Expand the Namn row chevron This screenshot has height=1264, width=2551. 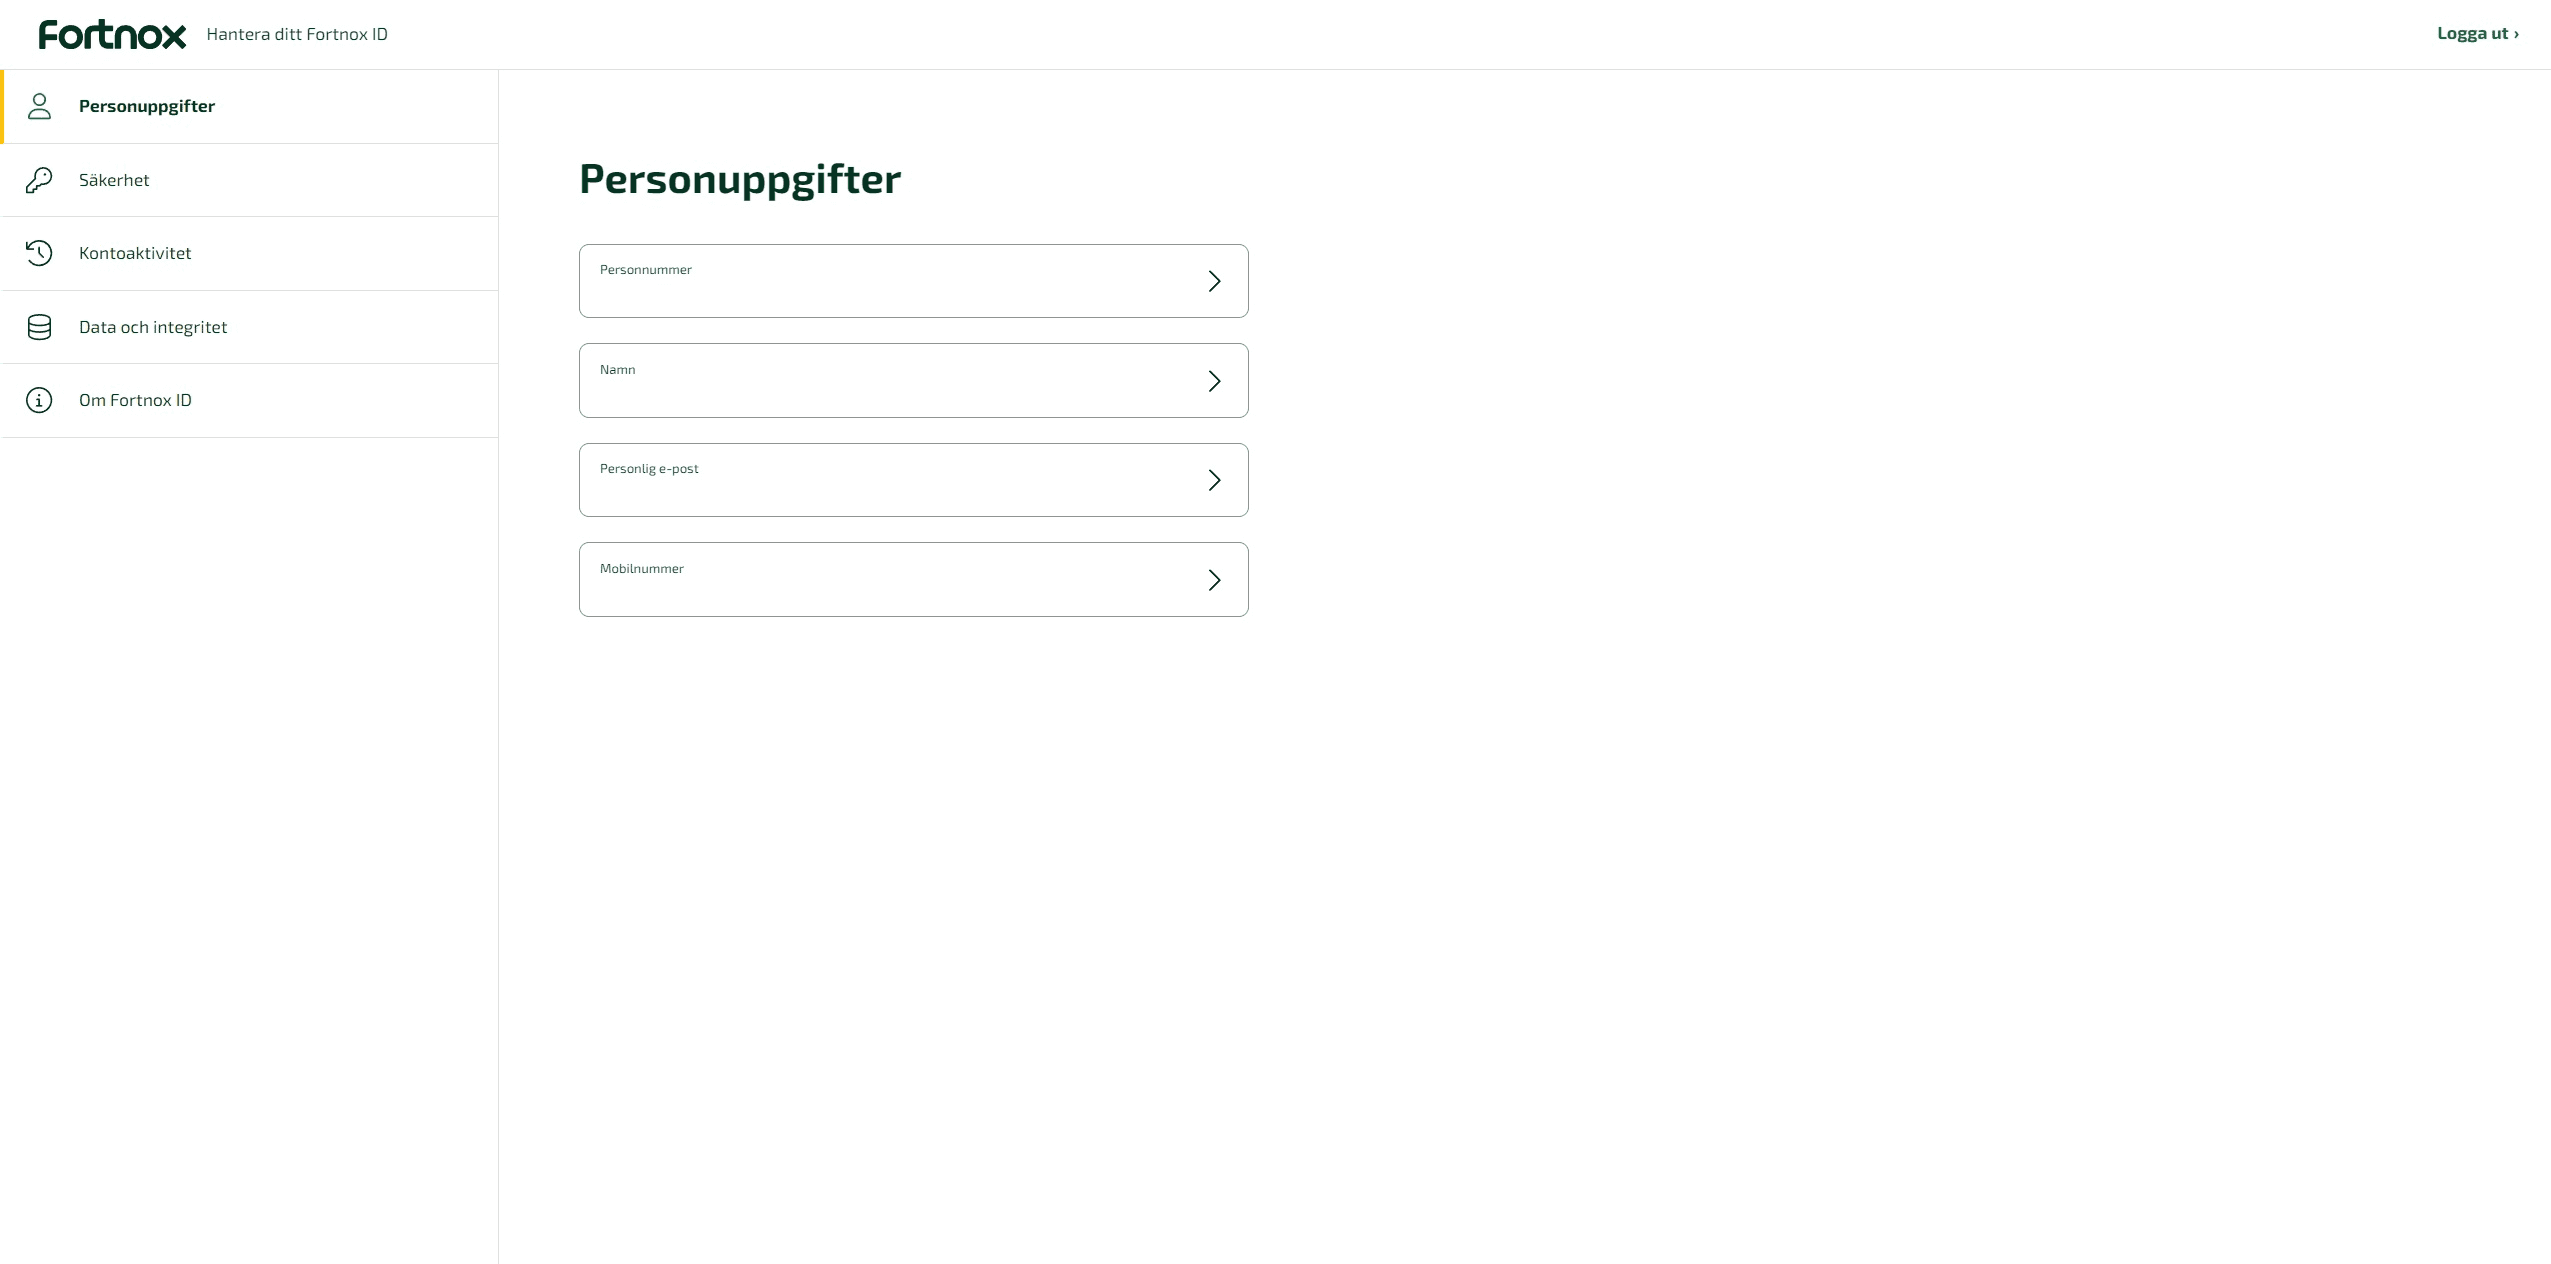coord(1214,381)
